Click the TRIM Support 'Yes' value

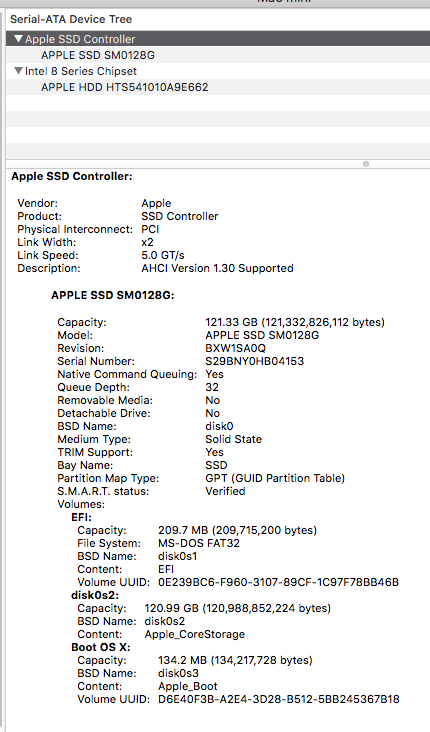tap(214, 452)
